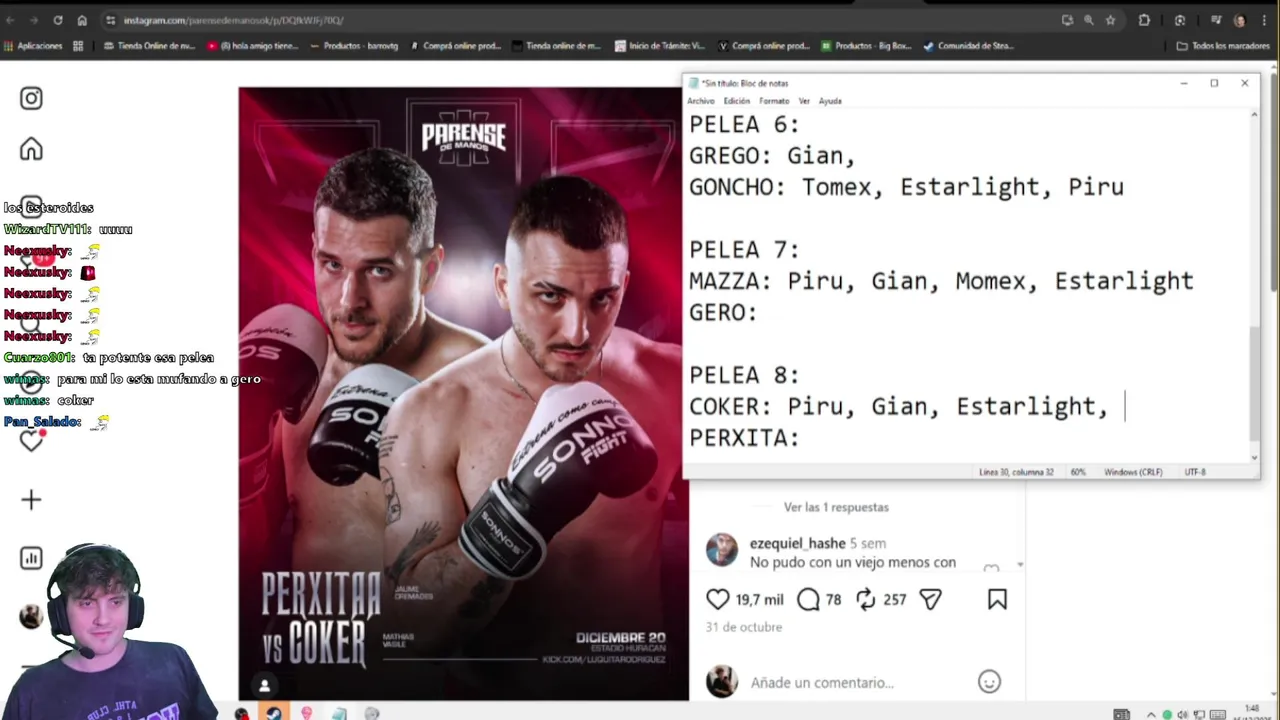Open Edición menu in Notepad
Screen dimensions: 1280x720
coord(737,101)
